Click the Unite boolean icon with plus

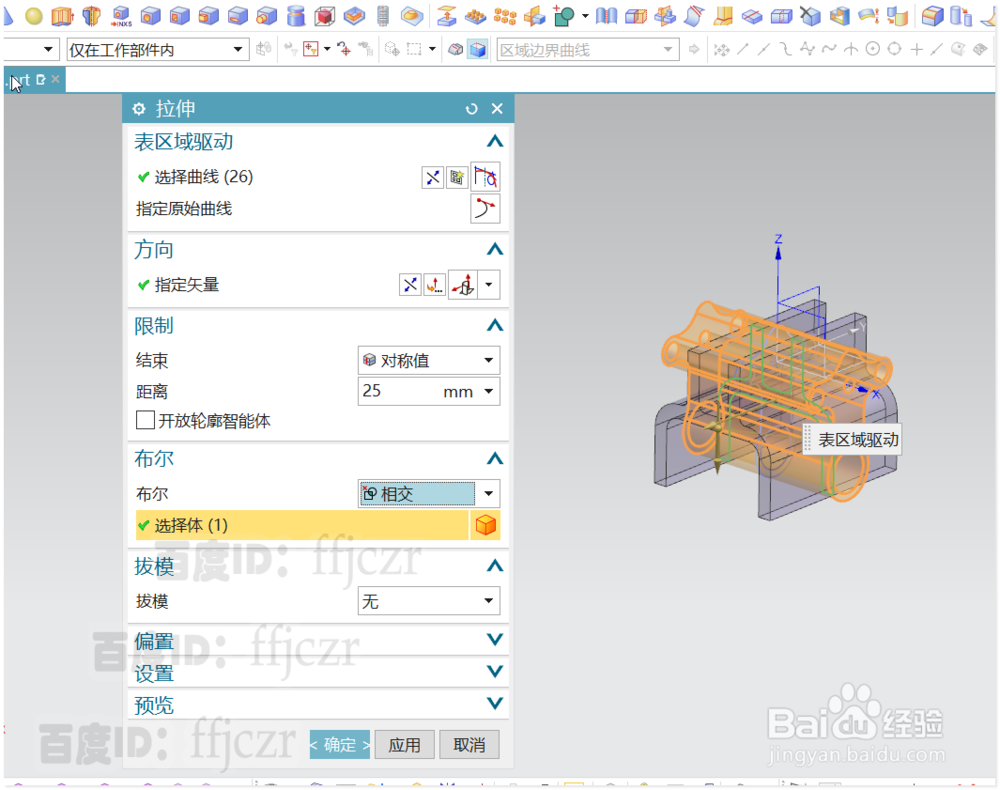564,15
